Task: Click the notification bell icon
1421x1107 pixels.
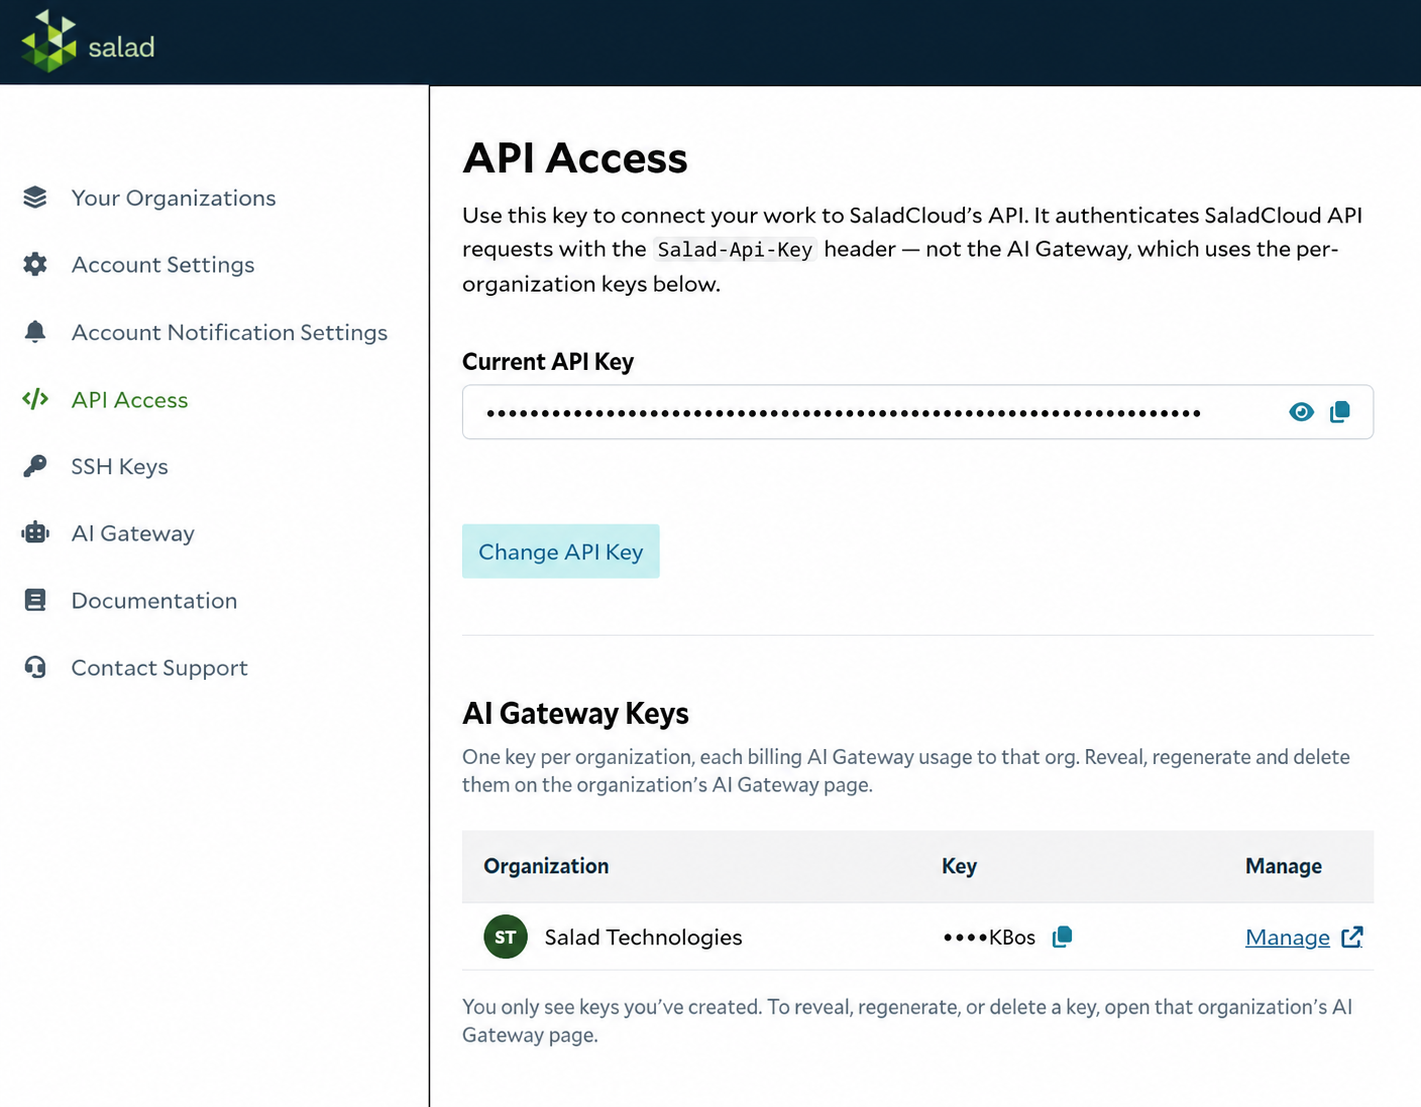Action: [x=35, y=331]
